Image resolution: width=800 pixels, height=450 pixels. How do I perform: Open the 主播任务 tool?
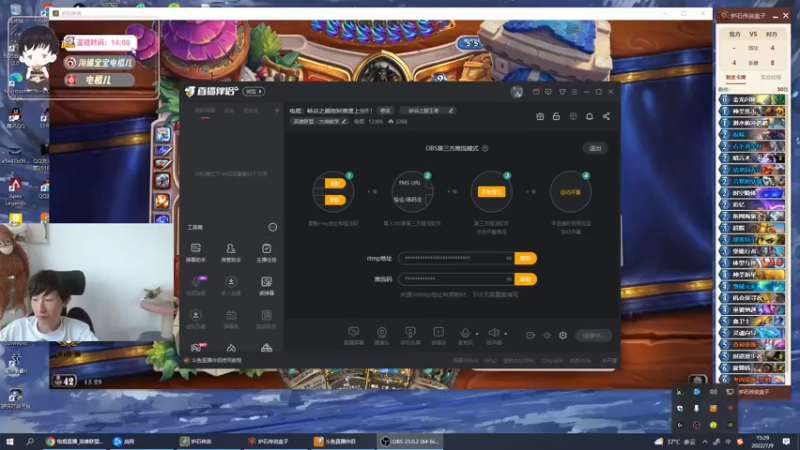[266, 253]
